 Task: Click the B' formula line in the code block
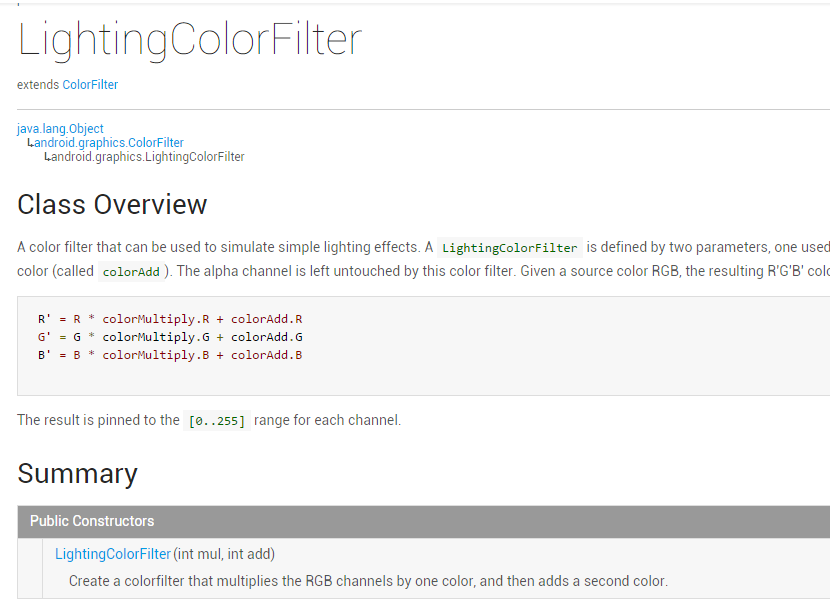170,355
